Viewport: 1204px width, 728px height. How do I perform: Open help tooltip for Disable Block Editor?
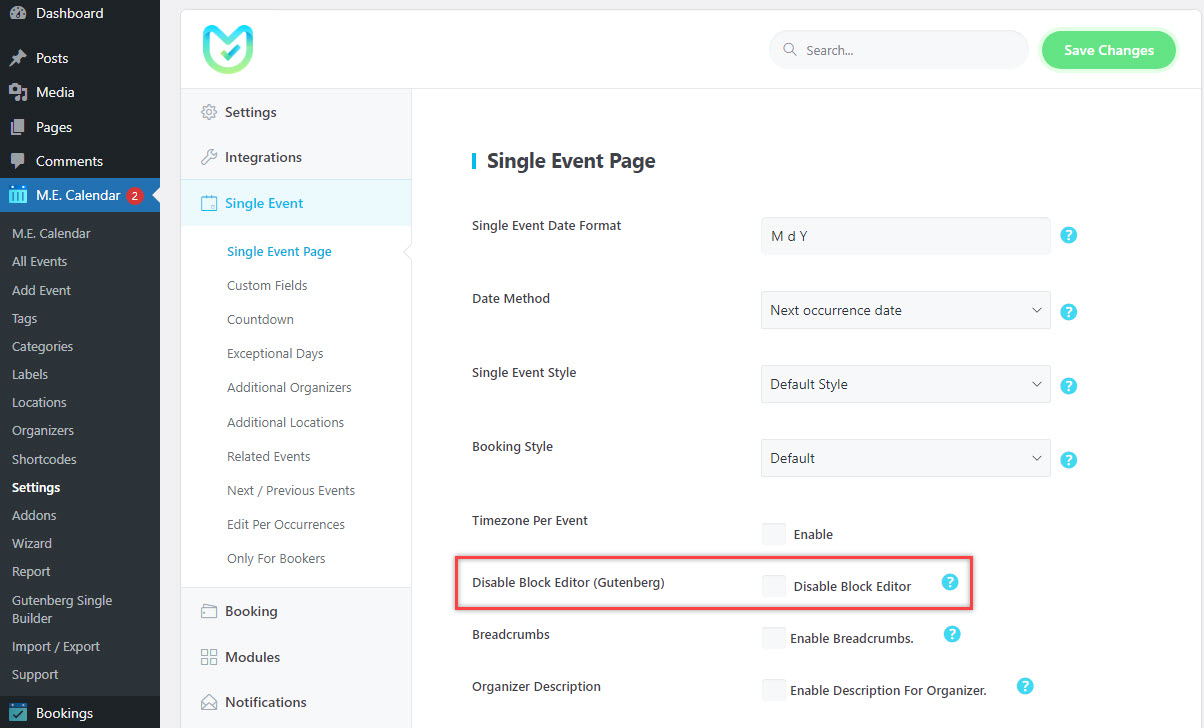click(x=950, y=582)
